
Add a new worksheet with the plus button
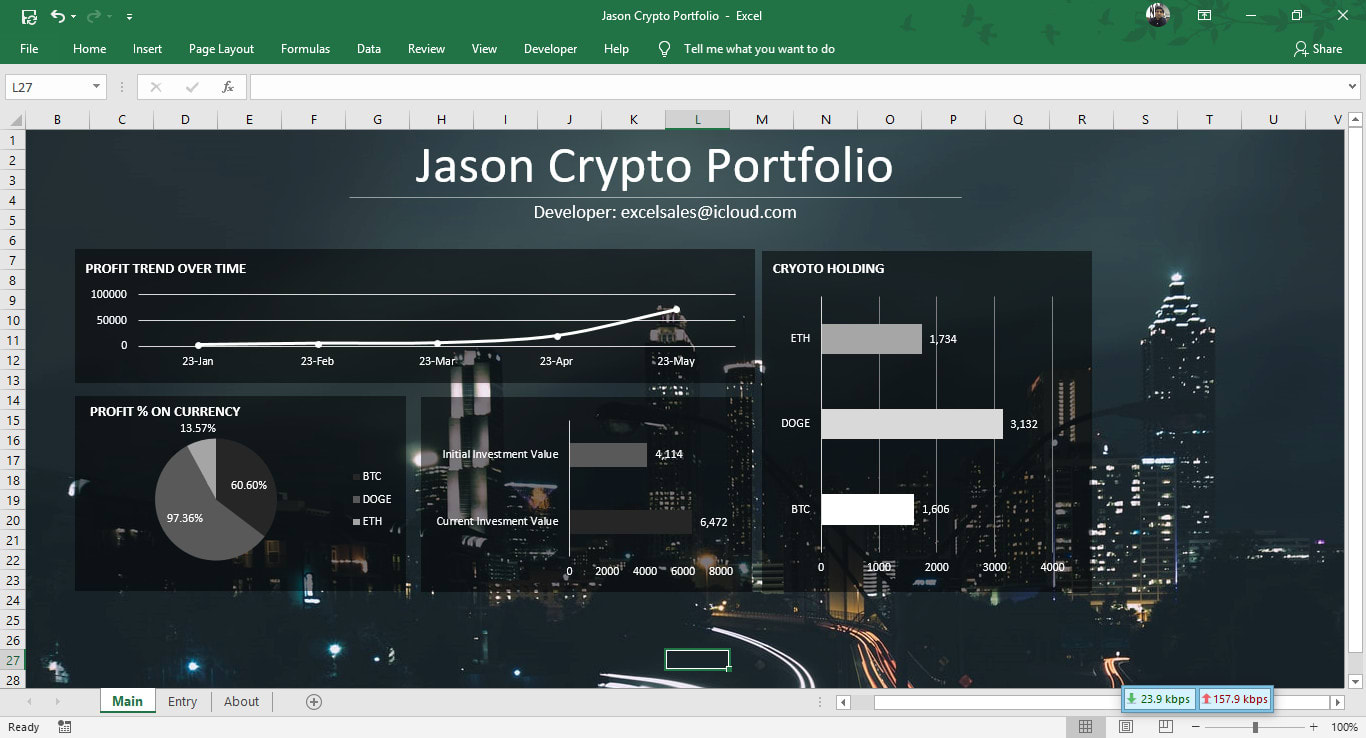tap(313, 701)
